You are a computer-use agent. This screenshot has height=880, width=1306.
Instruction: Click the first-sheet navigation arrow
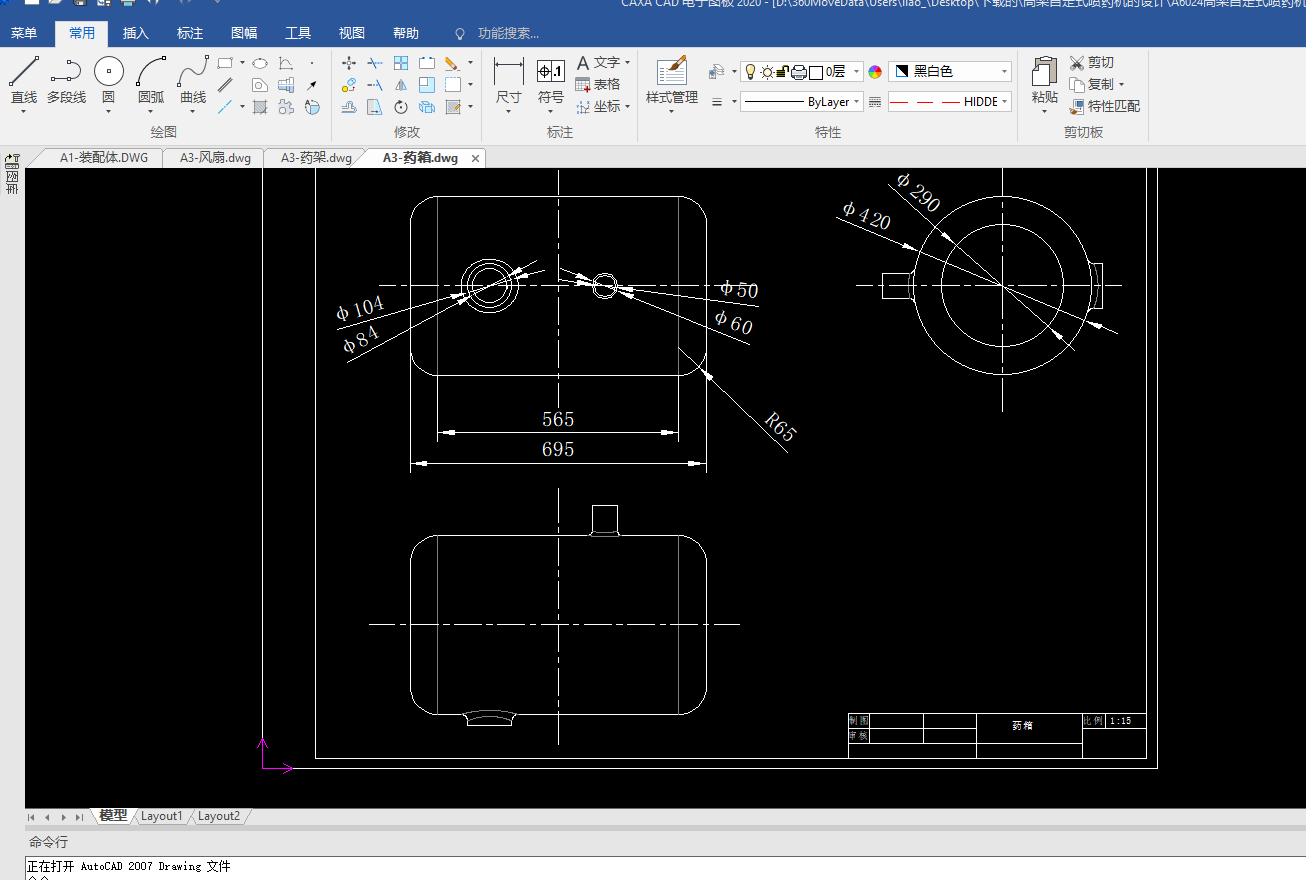click(x=32, y=817)
